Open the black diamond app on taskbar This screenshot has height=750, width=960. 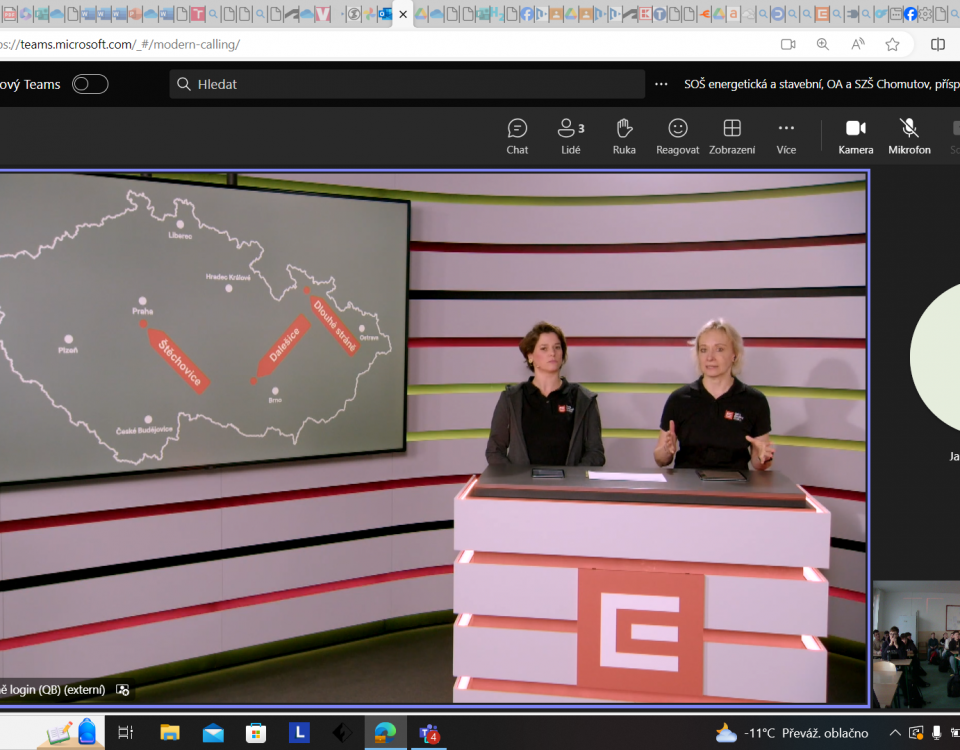pyautogui.click(x=342, y=732)
